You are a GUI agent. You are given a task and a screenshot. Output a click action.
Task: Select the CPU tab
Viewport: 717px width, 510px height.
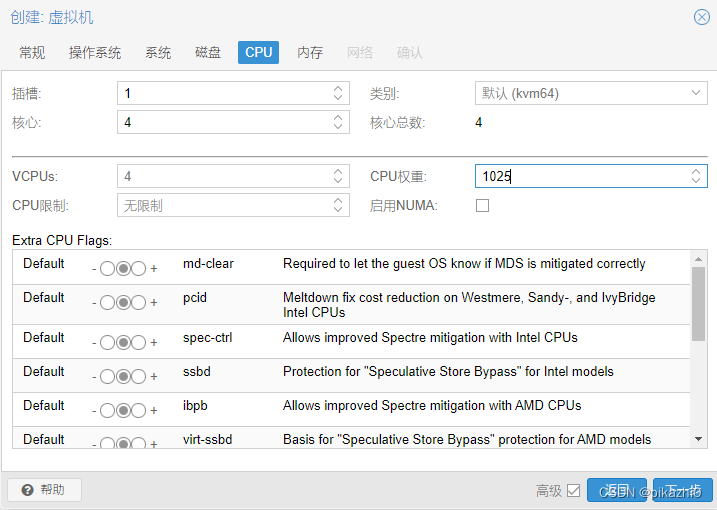(x=258, y=53)
